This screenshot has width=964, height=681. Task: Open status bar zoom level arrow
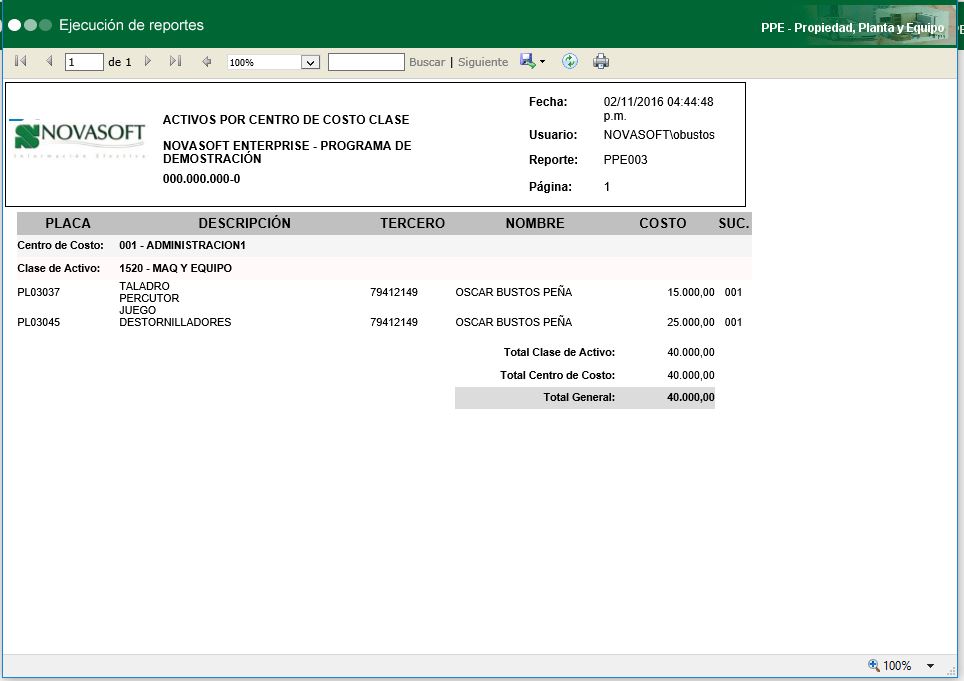coord(930,666)
